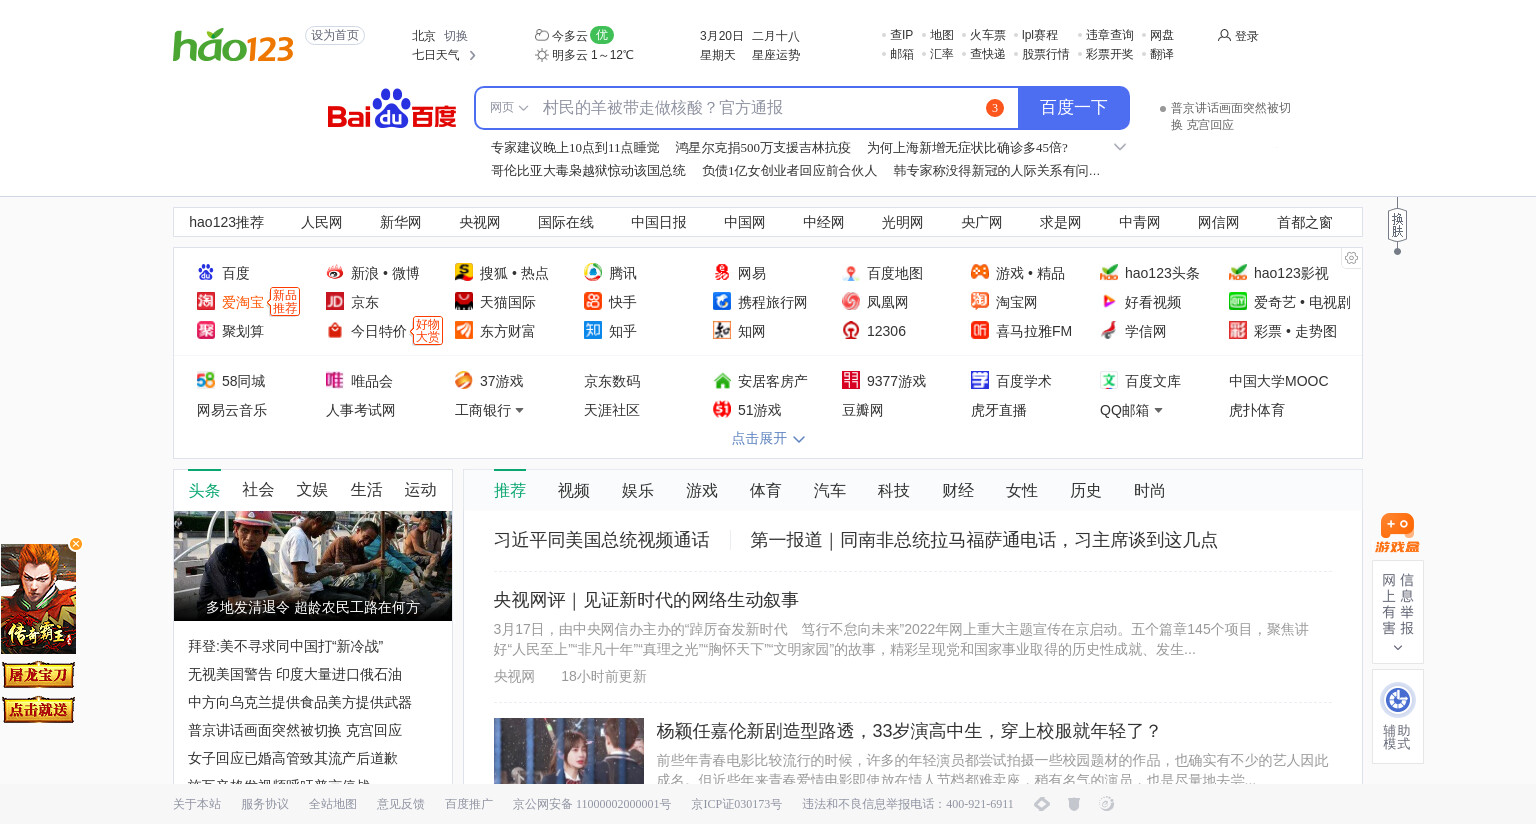Open 意见反馈 footer link
This screenshot has width=1536, height=824.
[401, 804]
